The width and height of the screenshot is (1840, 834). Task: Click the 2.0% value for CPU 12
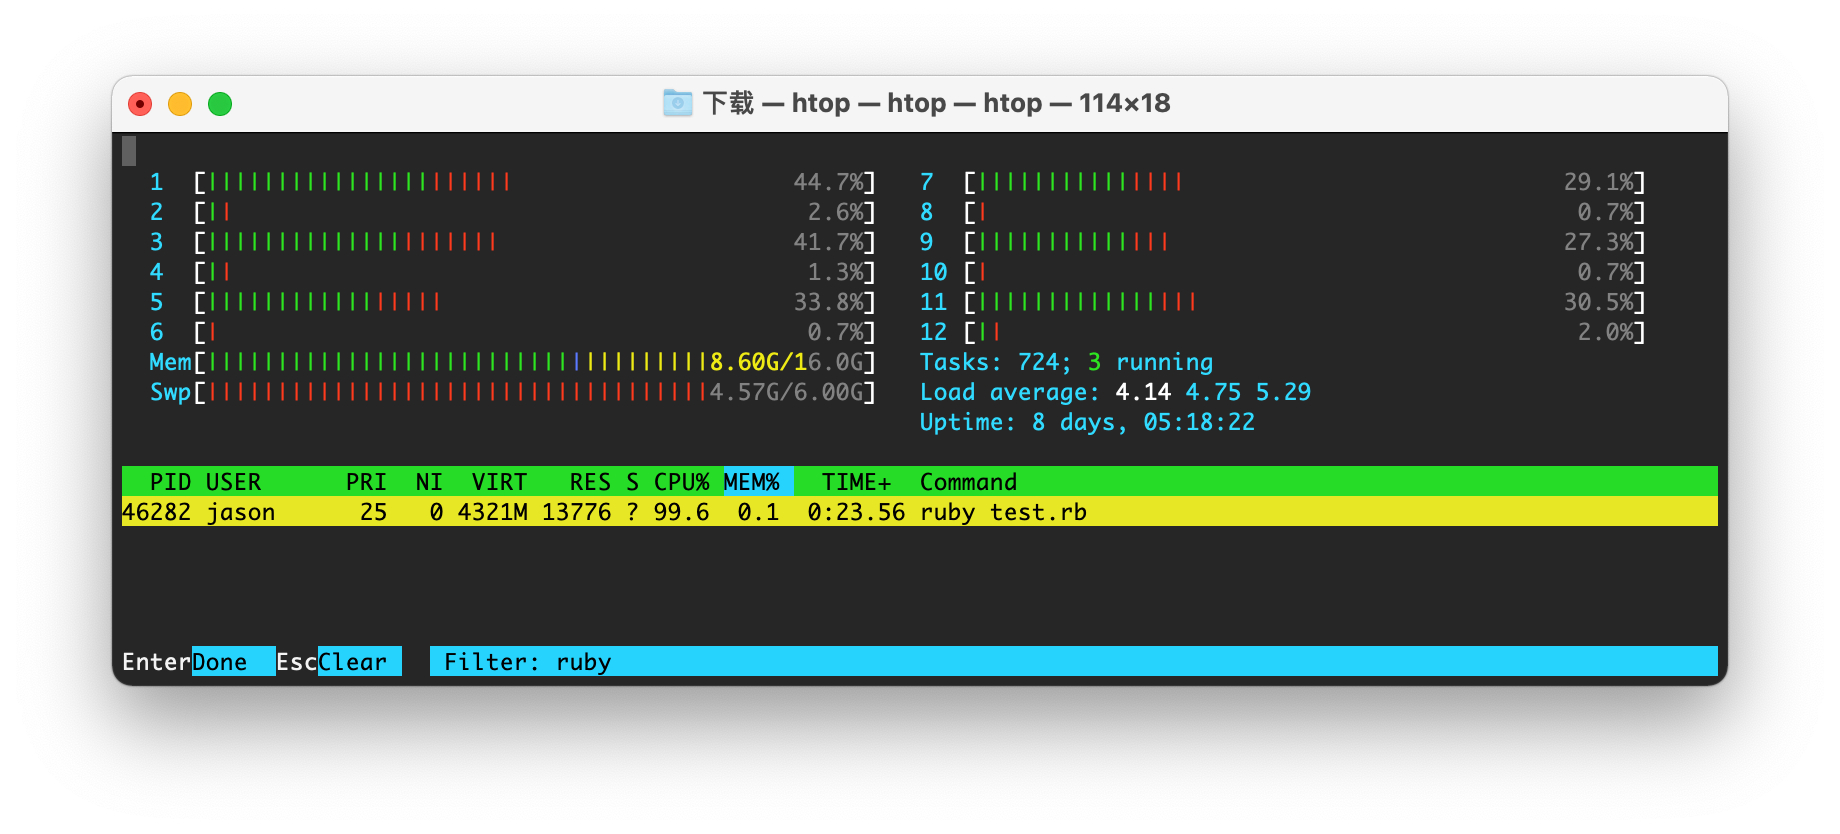coord(1606,332)
